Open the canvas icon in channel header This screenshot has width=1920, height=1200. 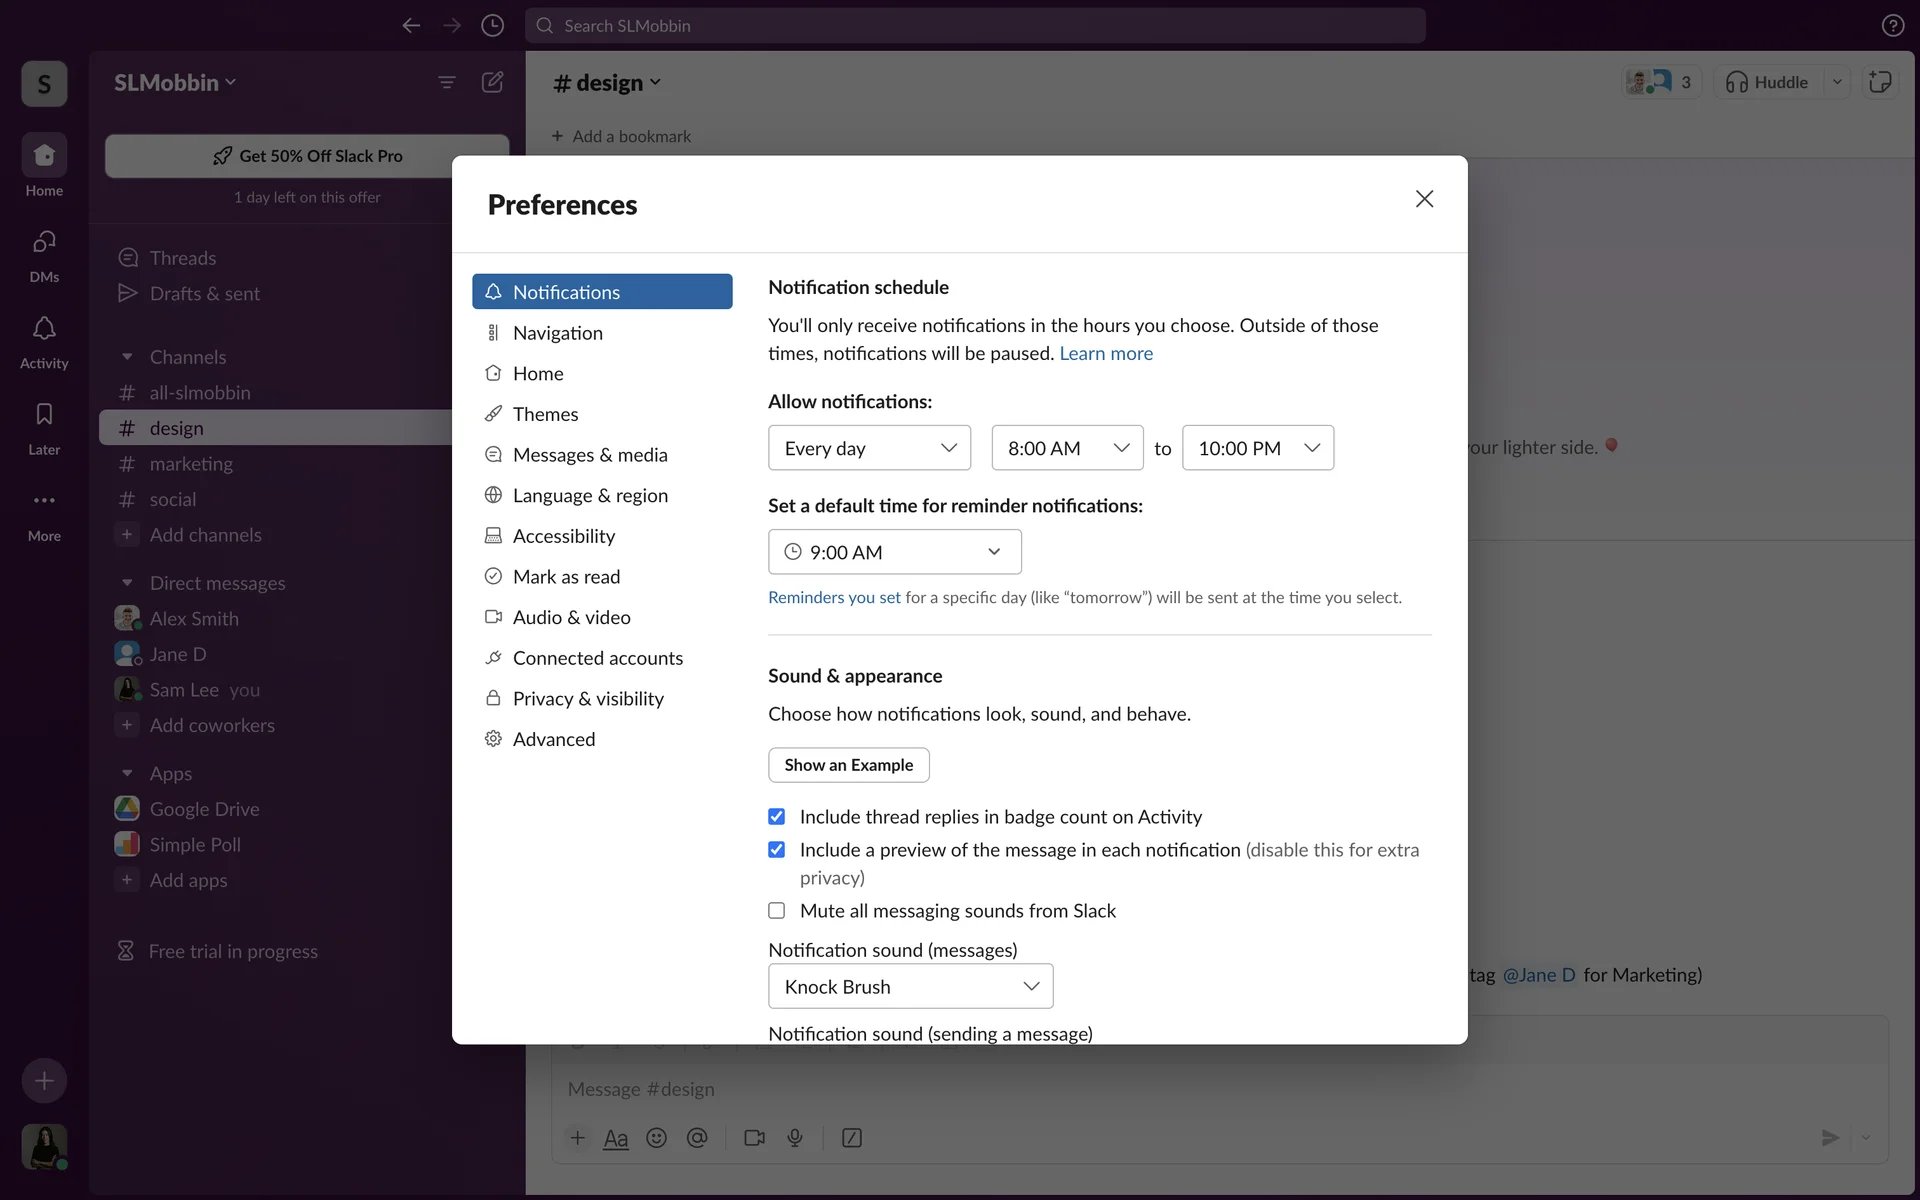pos(1880,82)
